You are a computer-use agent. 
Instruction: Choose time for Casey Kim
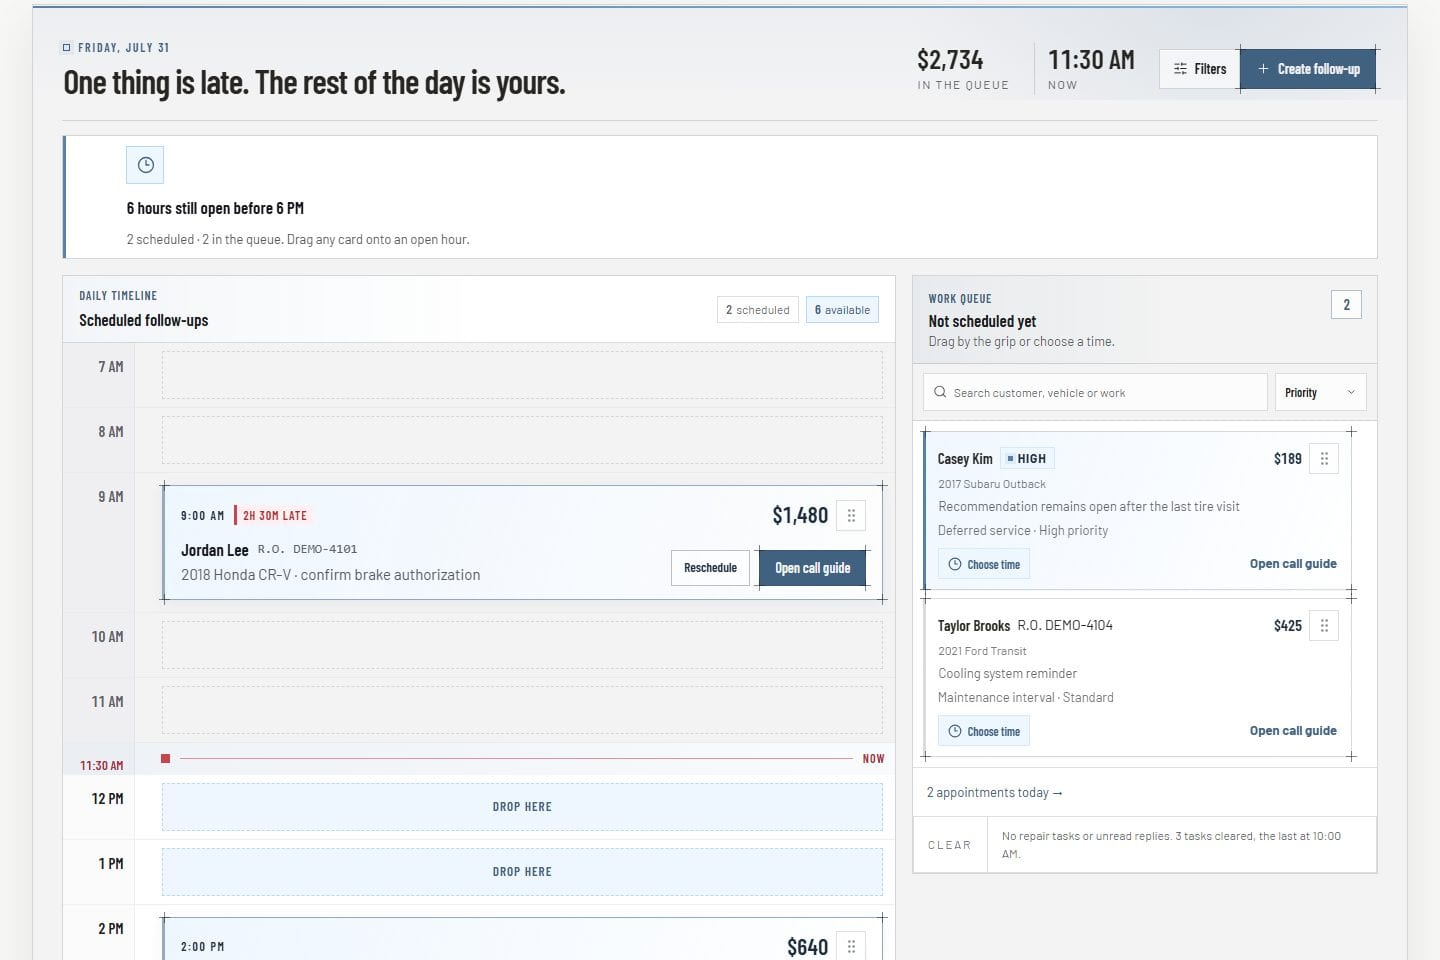click(984, 565)
